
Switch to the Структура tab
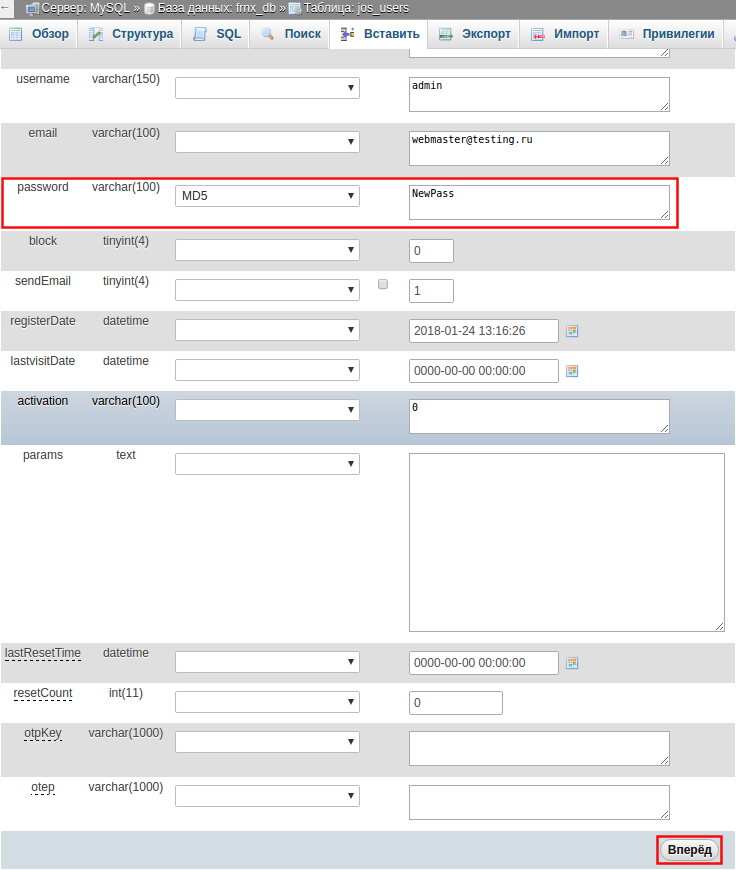point(130,34)
